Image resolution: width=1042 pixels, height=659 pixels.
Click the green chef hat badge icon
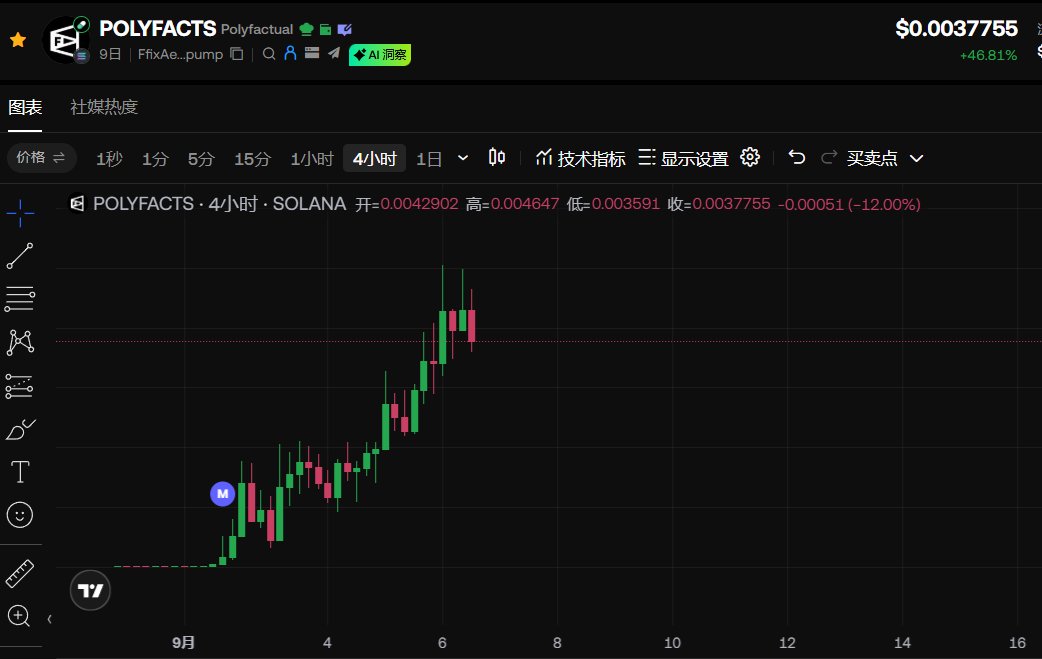click(306, 29)
